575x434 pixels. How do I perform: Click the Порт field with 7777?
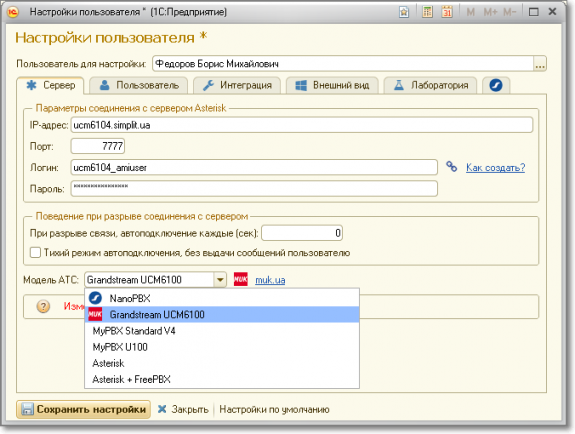pos(98,146)
